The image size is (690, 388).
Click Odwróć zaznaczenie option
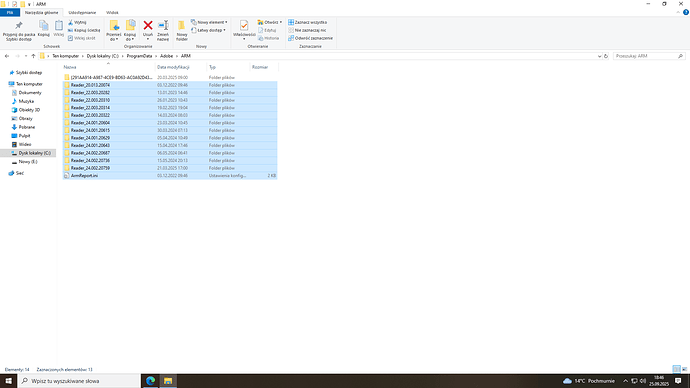coord(310,38)
